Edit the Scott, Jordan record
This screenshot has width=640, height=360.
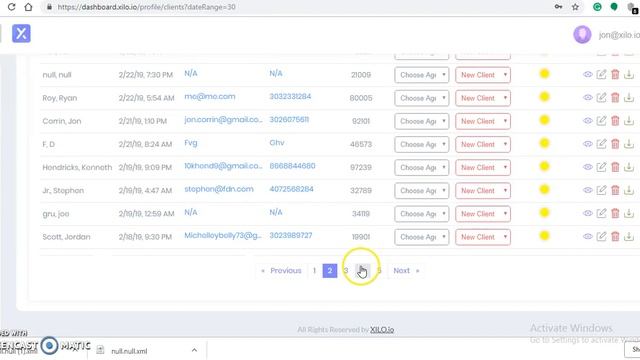tap(601, 236)
